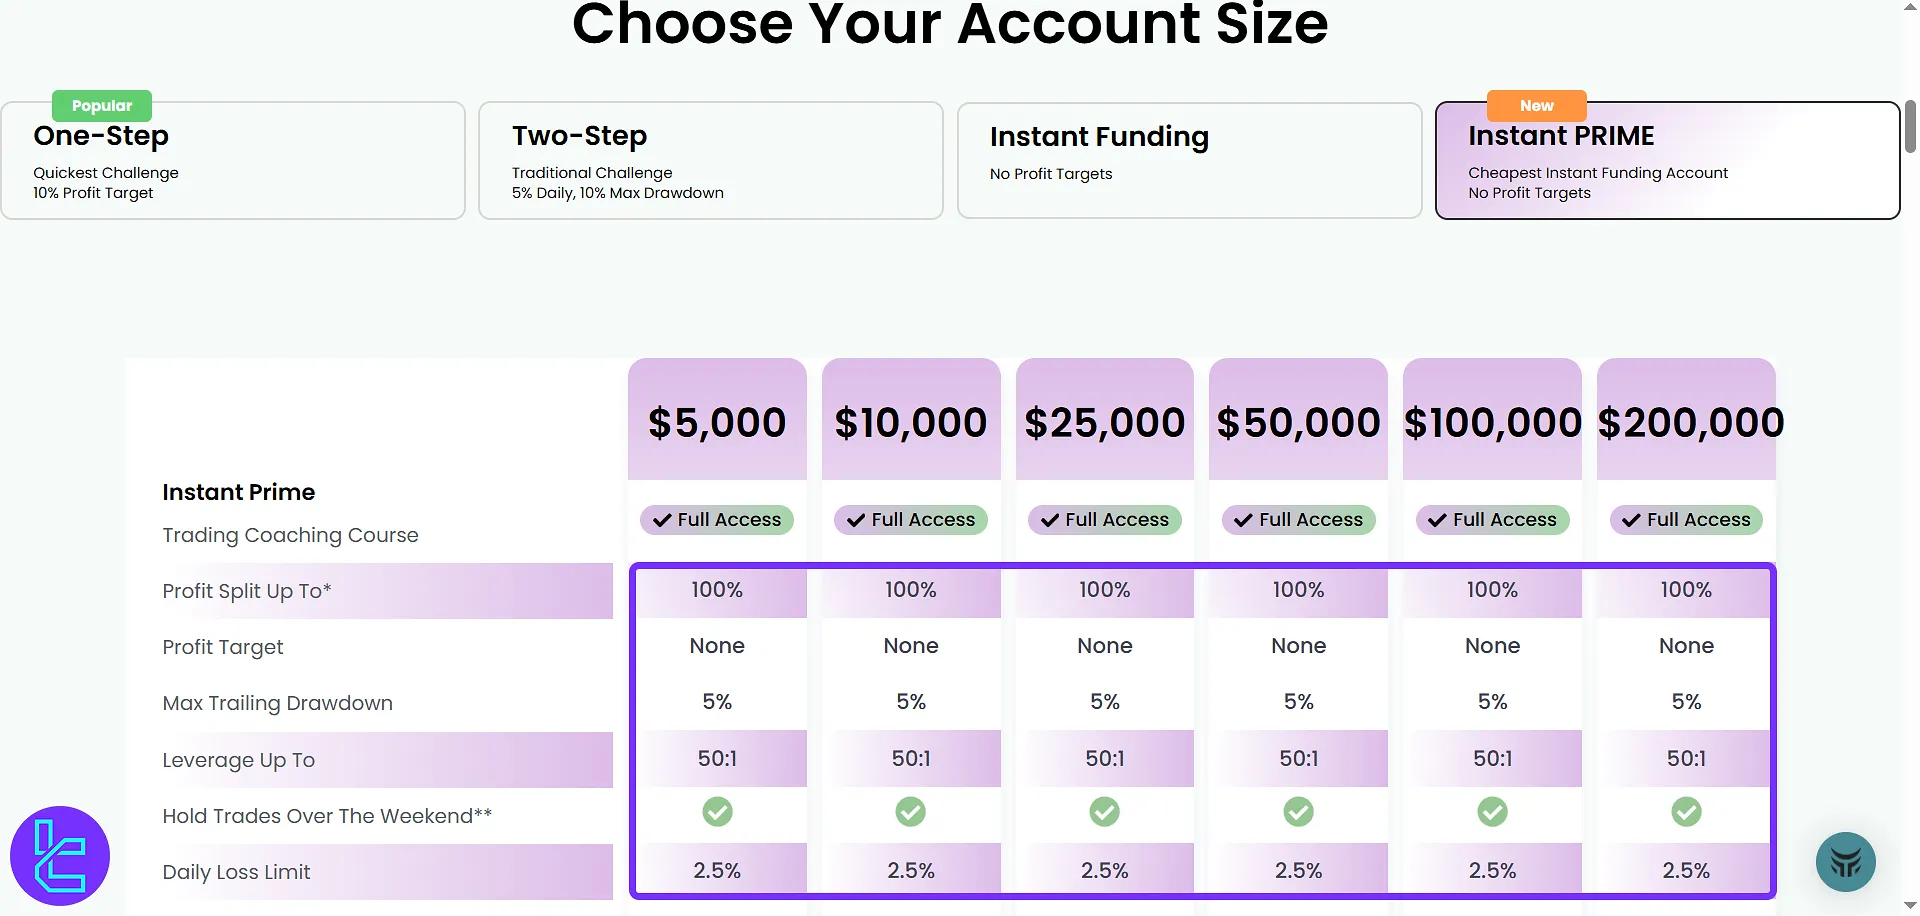1920x916 pixels.
Task: Switch to the Two-Step challenge tab
Action: coord(711,161)
